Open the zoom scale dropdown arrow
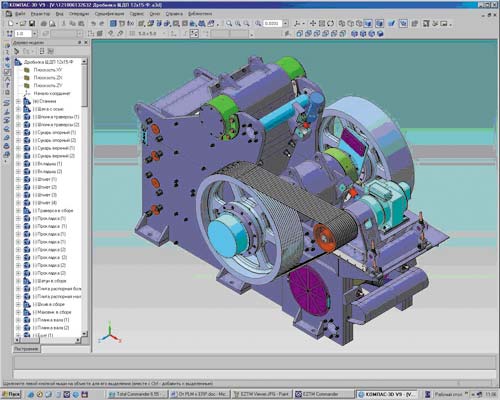Viewport: 500px width, 400px height. coord(285,23)
